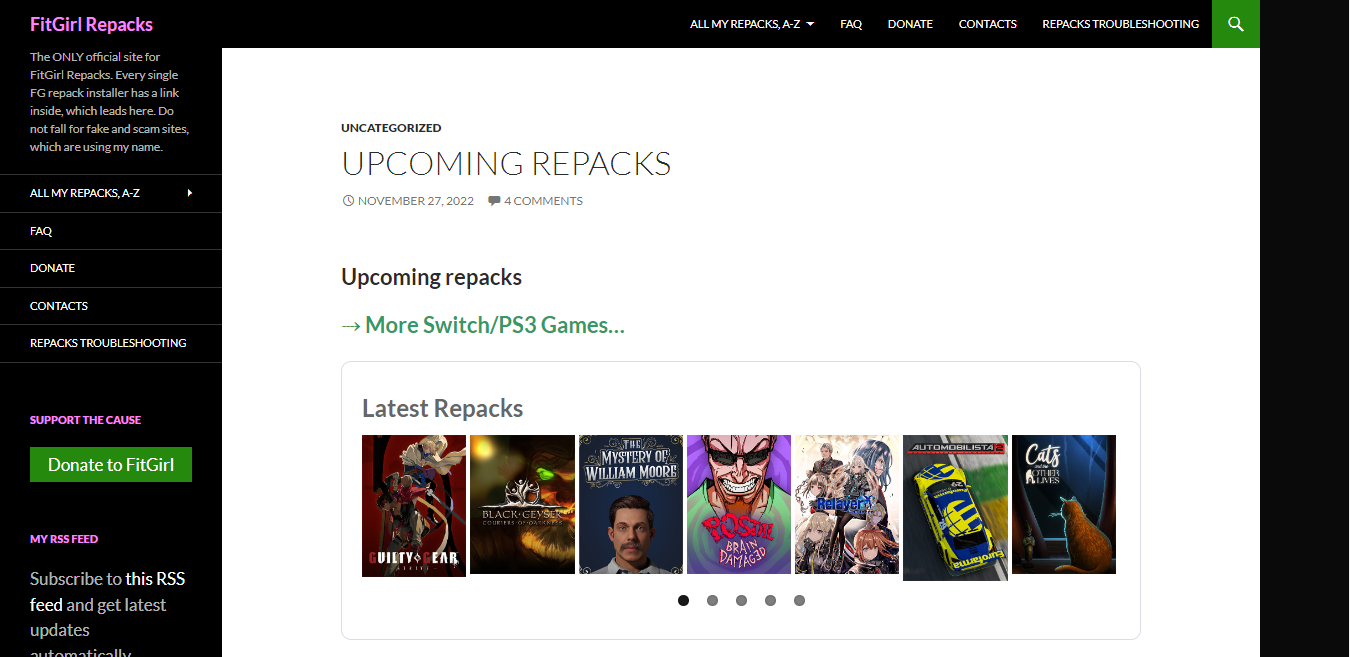1350x657 pixels.
Task: Open the Automobilista 2 cover thumbnail
Action: pos(955,508)
